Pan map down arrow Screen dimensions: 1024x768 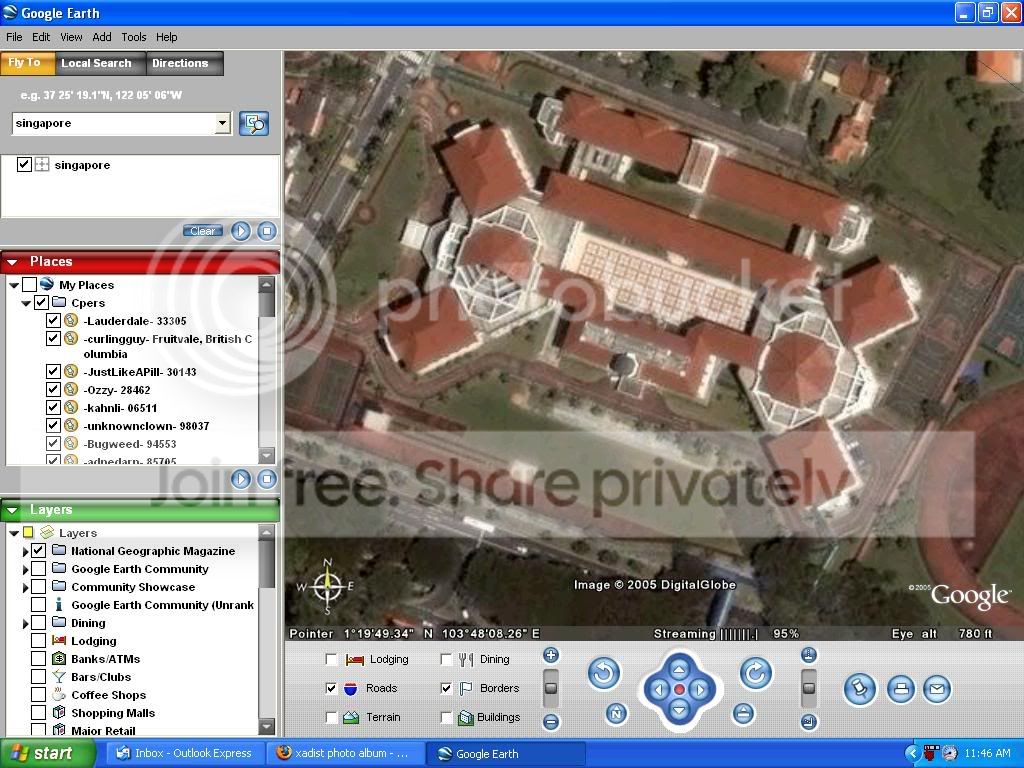coord(679,710)
